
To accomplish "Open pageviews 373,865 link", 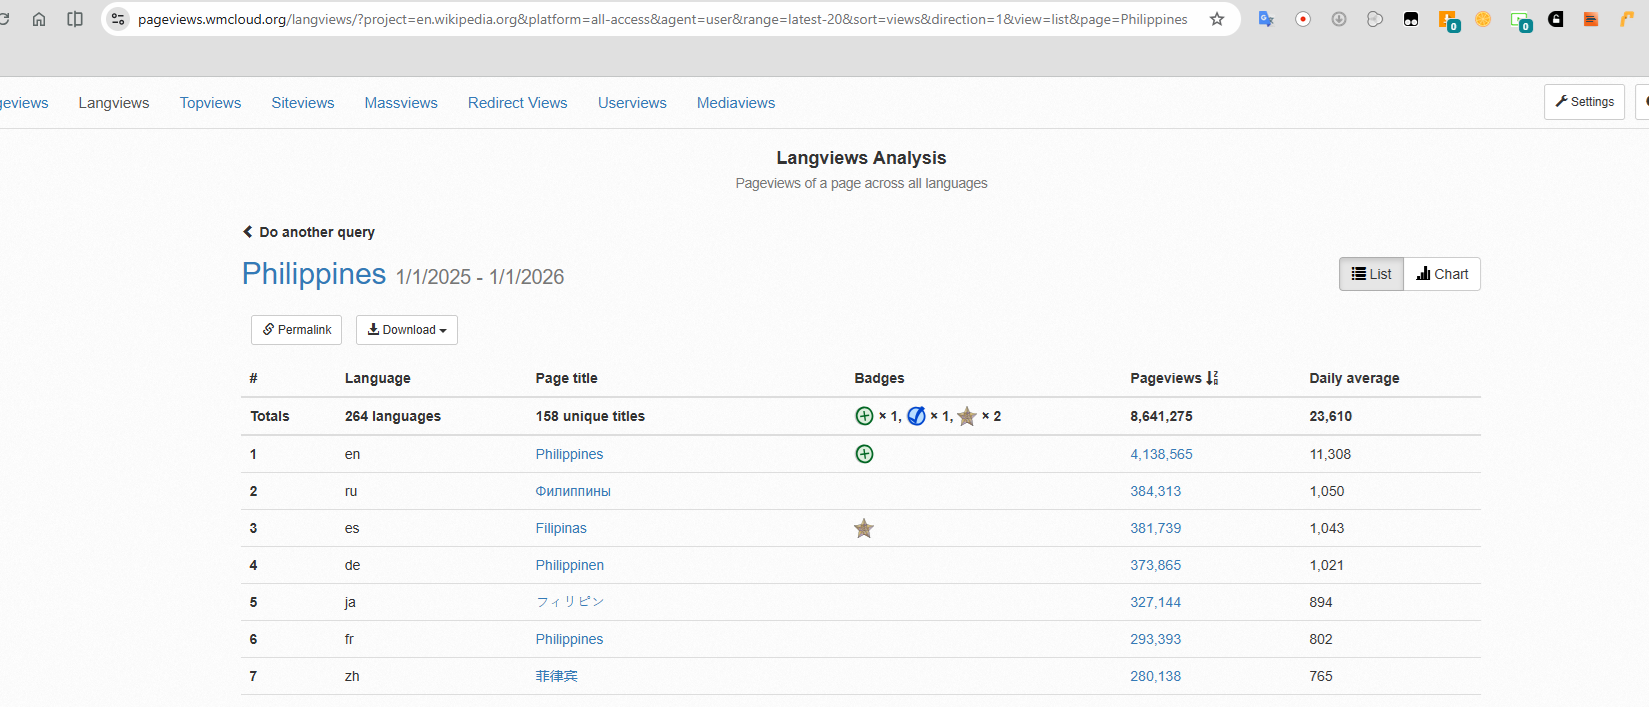I will pos(1155,565).
